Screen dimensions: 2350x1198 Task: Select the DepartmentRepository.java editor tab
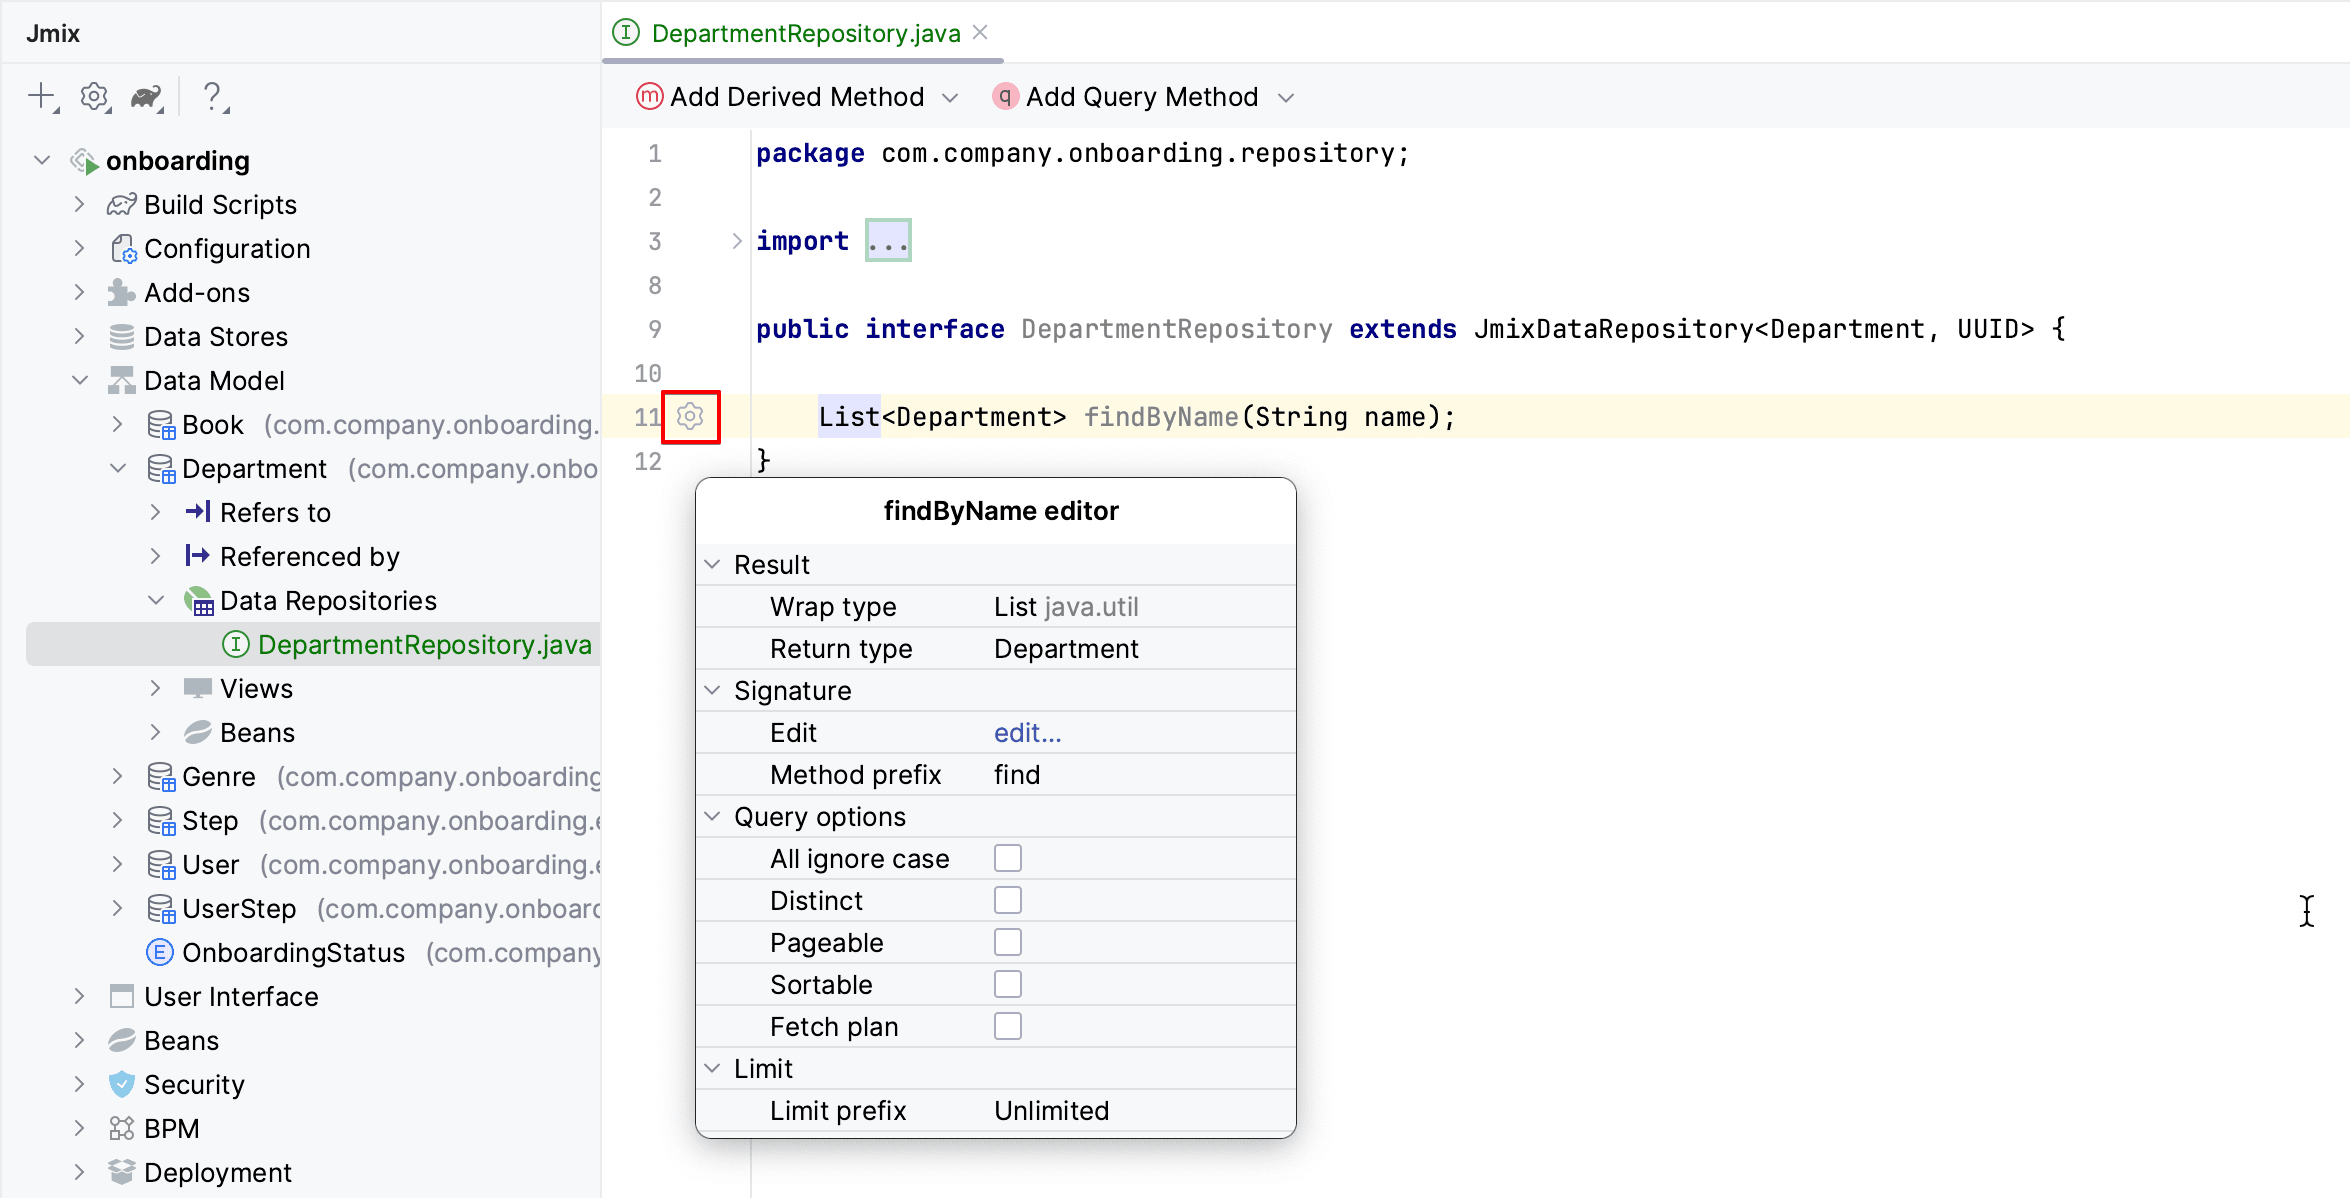click(x=804, y=33)
